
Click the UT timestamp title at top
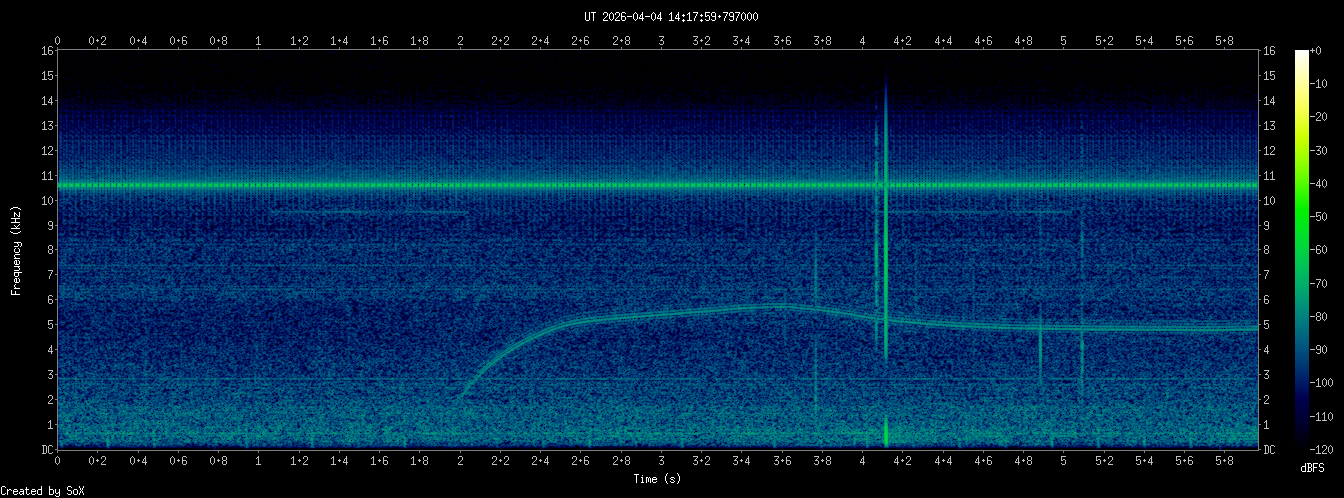point(671,17)
